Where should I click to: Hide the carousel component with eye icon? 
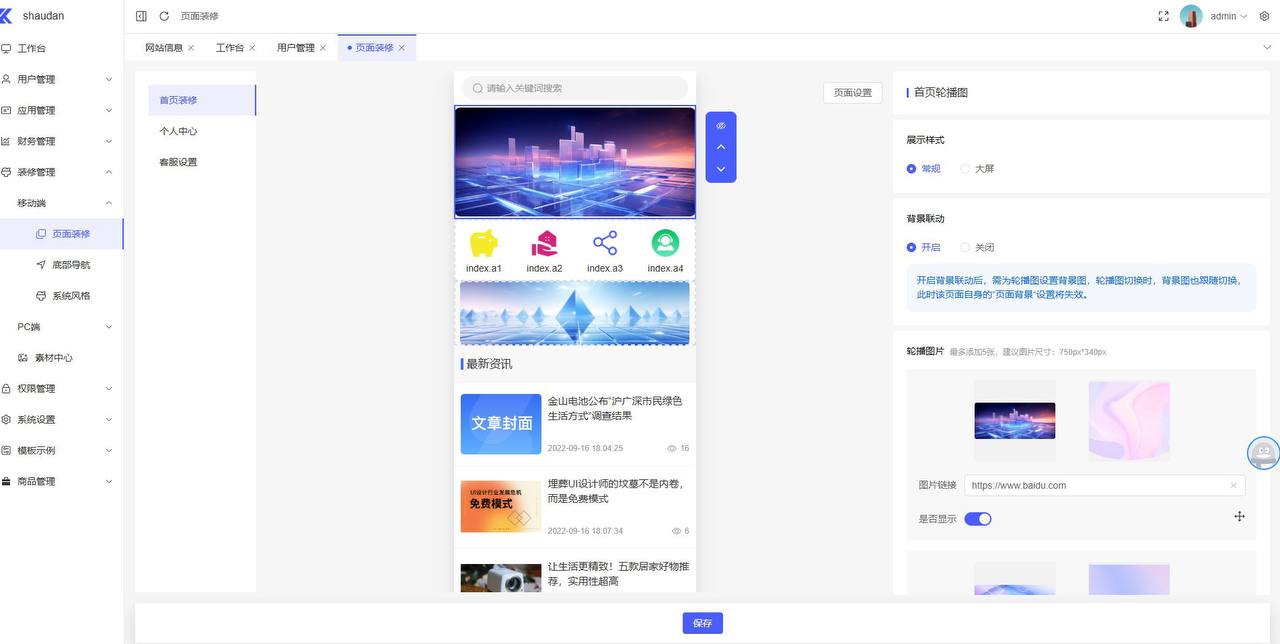[720, 126]
